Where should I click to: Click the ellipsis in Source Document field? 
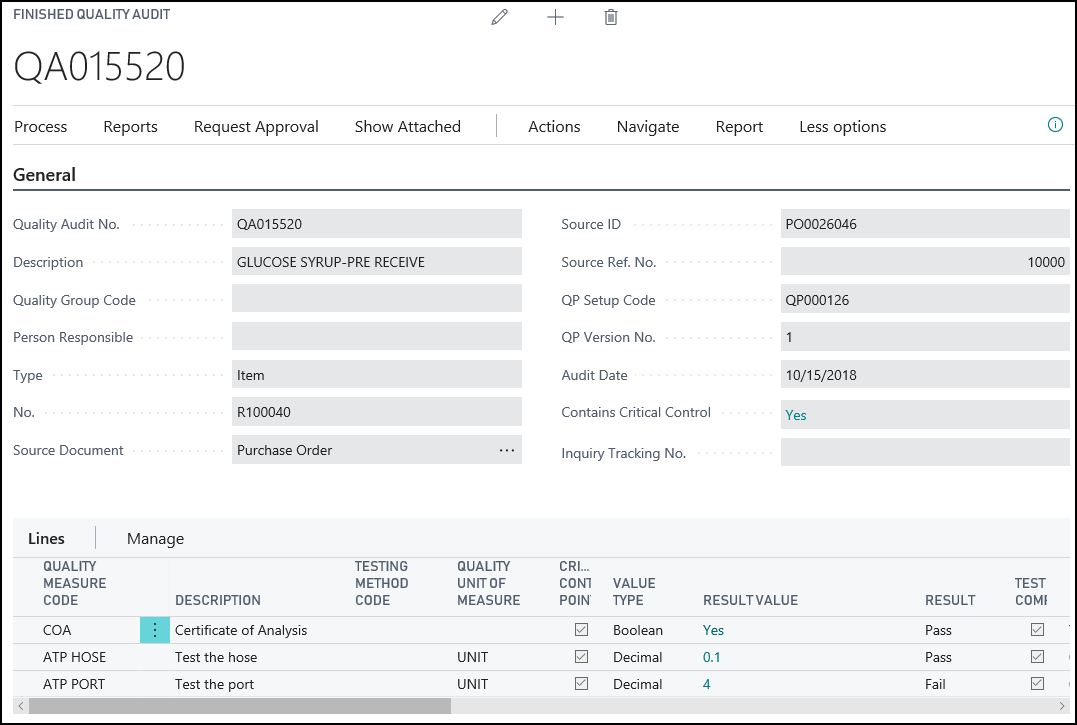(507, 450)
